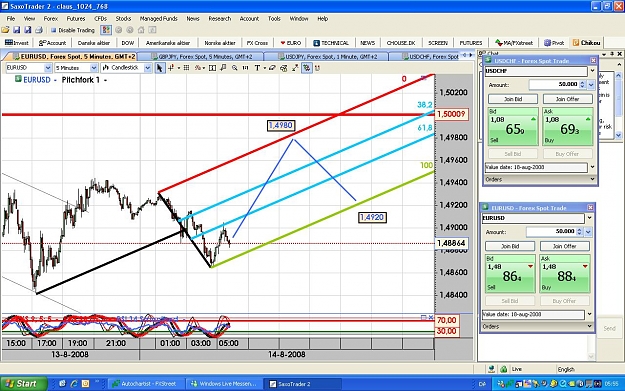
Task: Open the 5 Minutes period dropdown
Action: [94, 68]
